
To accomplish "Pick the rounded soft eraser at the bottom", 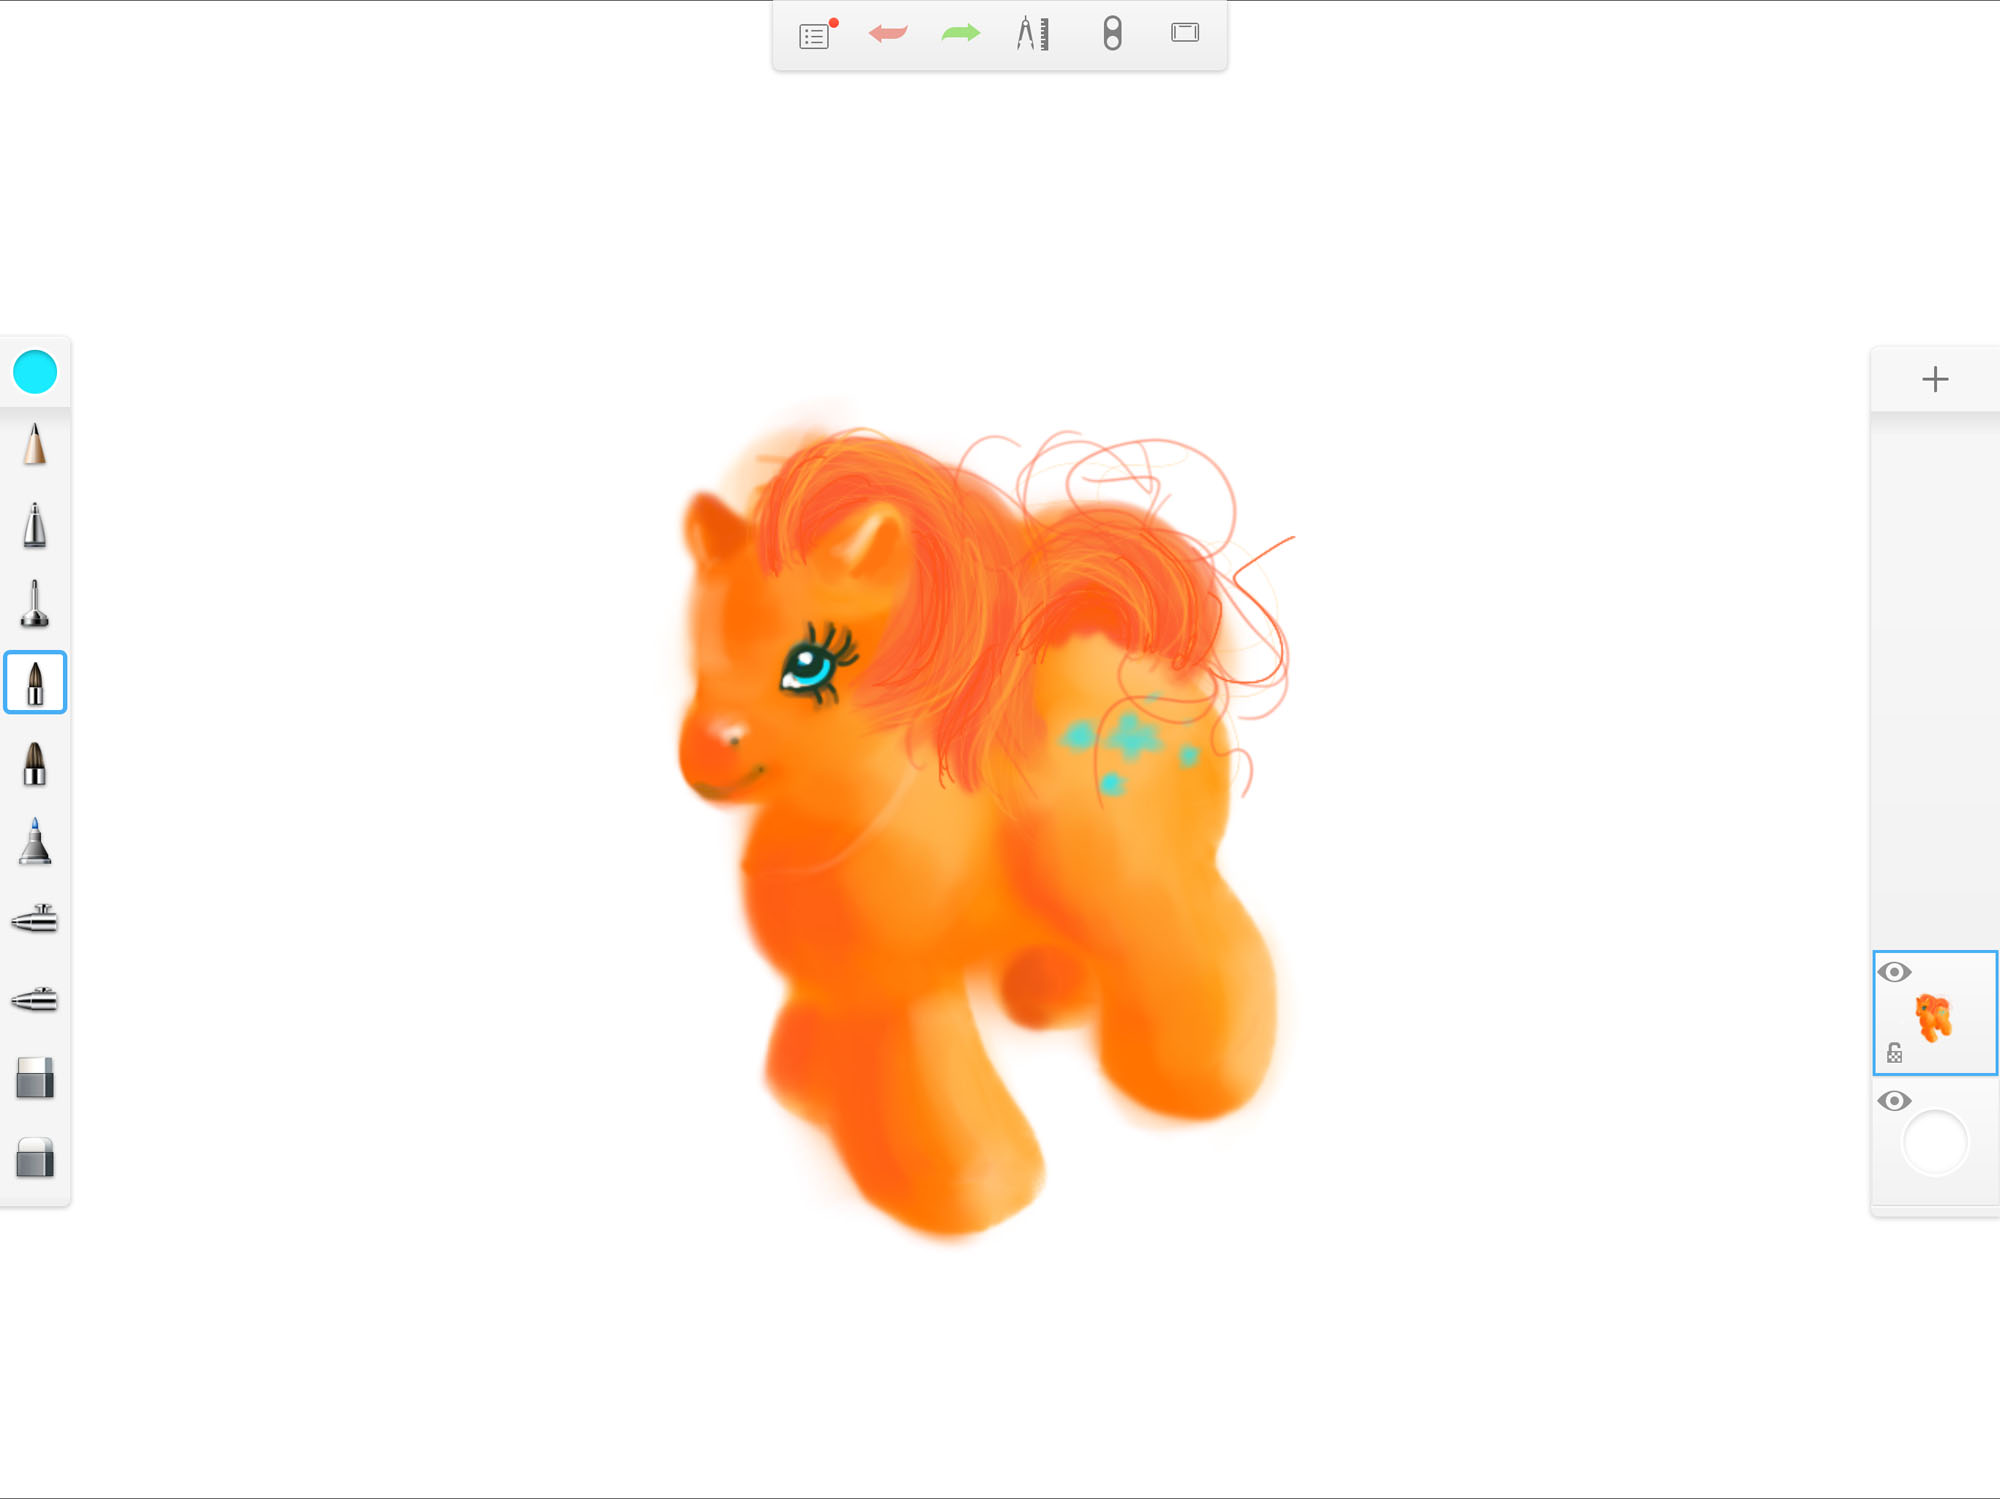I will 35,1158.
